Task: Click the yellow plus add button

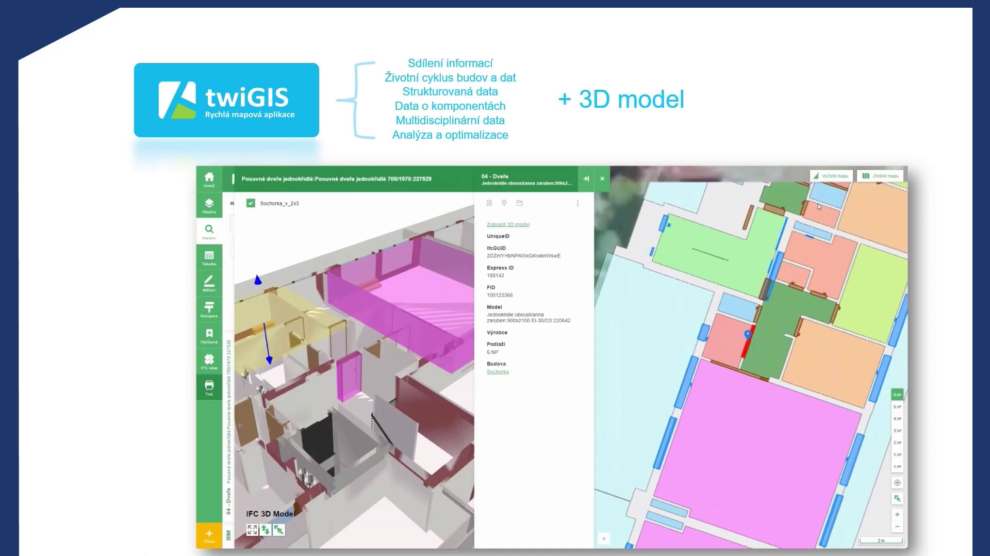Action: click(x=209, y=535)
